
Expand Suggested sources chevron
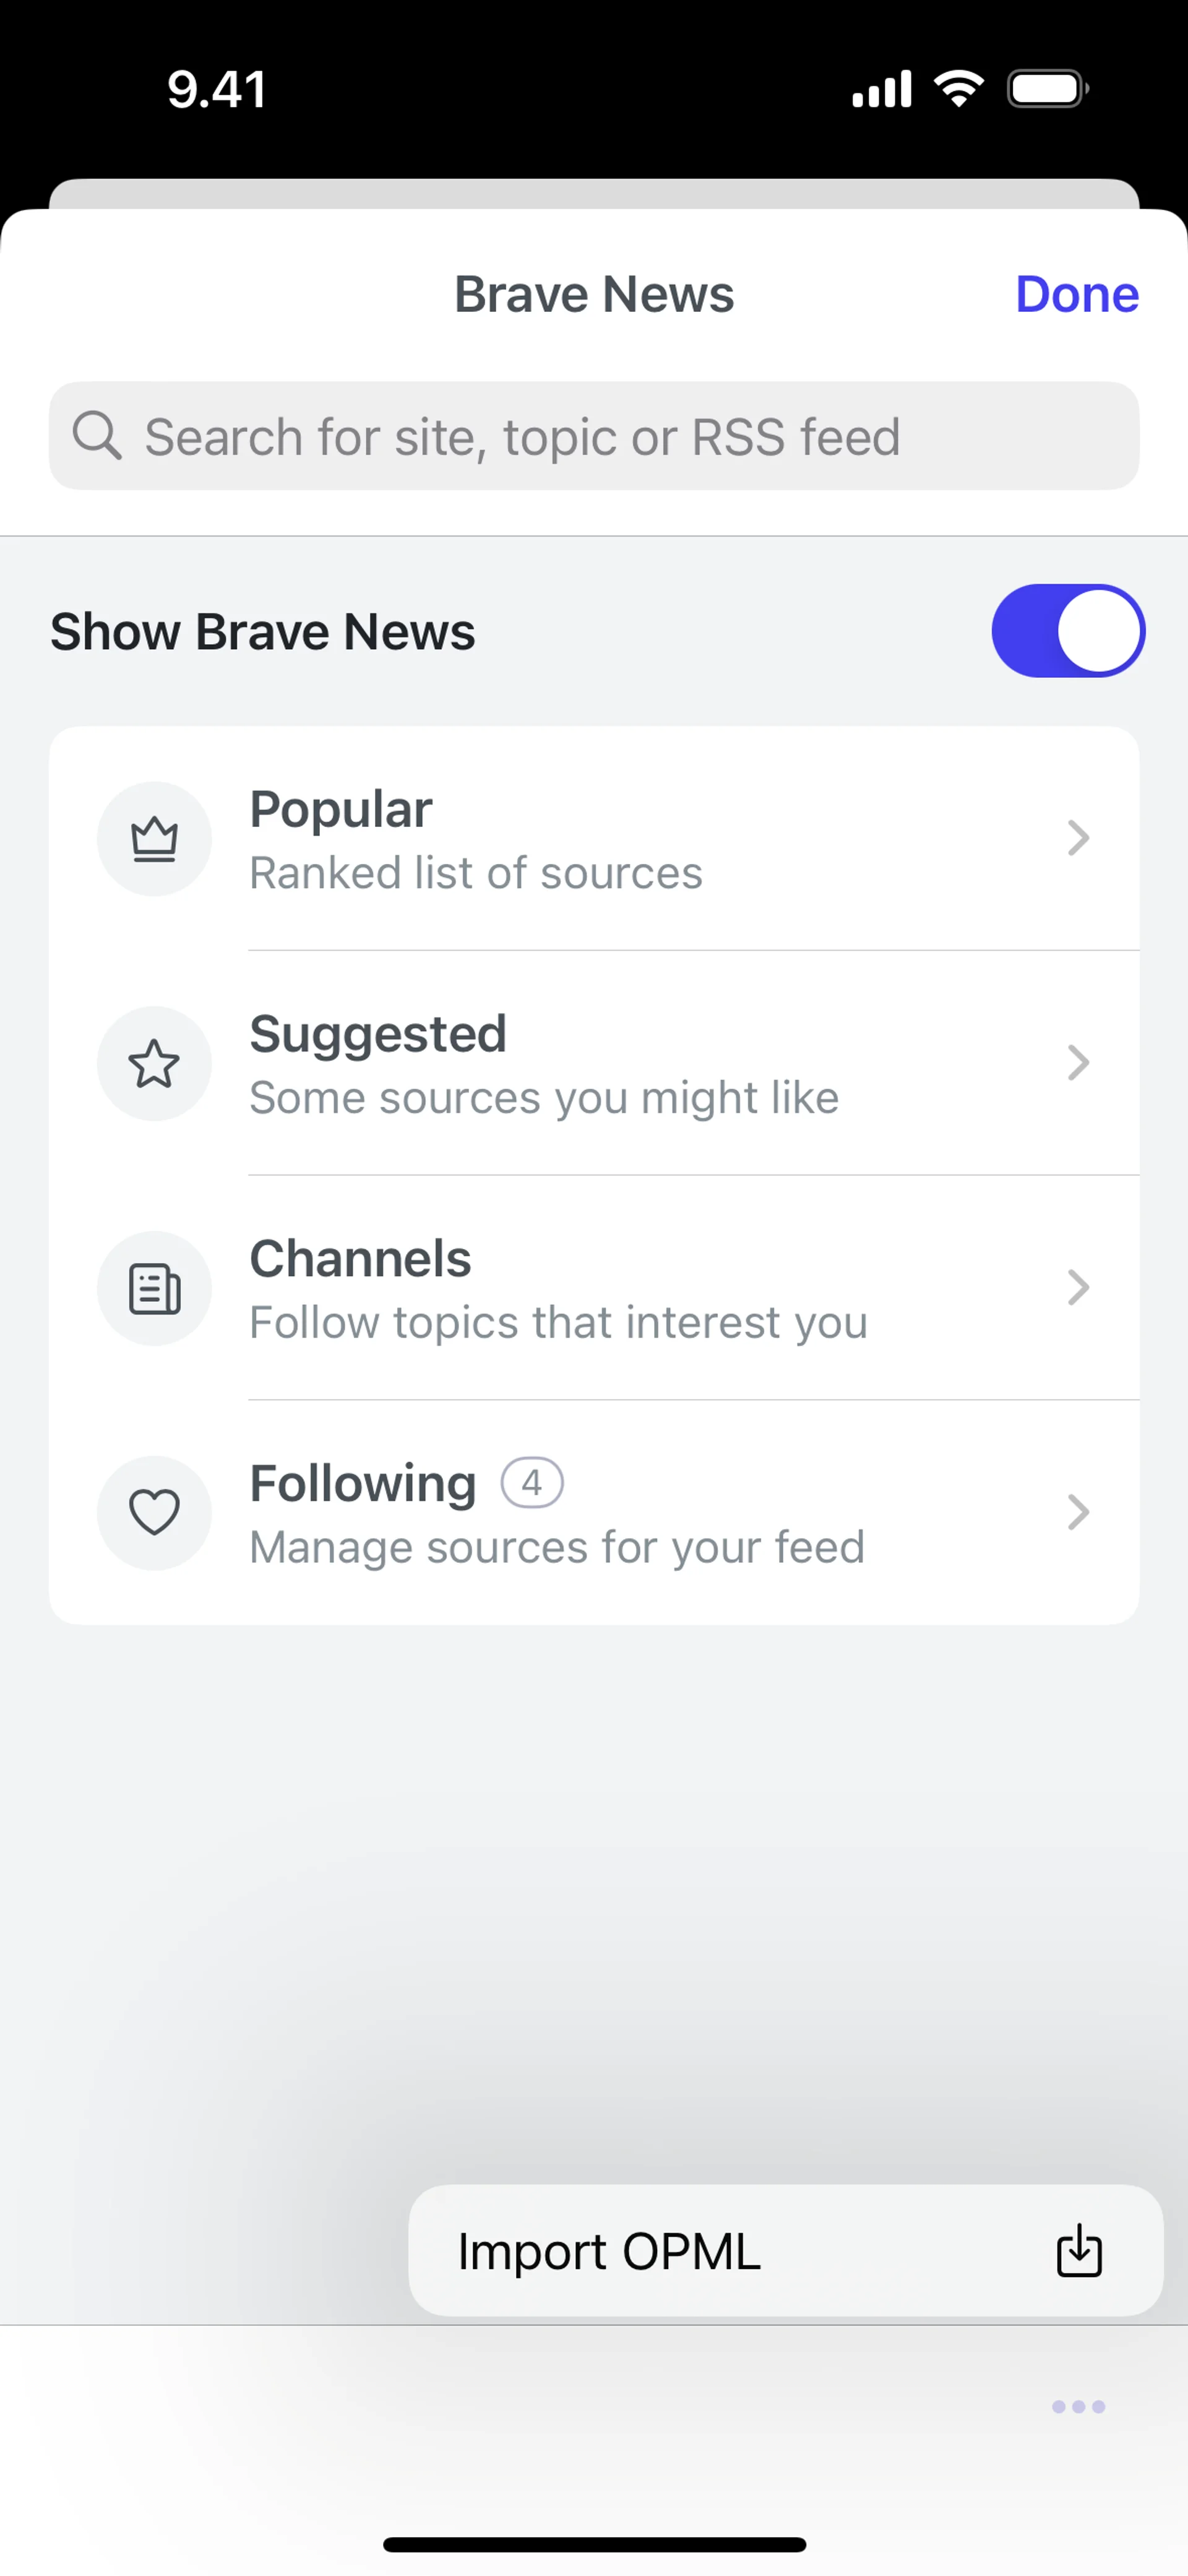click(x=1077, y=1063)
